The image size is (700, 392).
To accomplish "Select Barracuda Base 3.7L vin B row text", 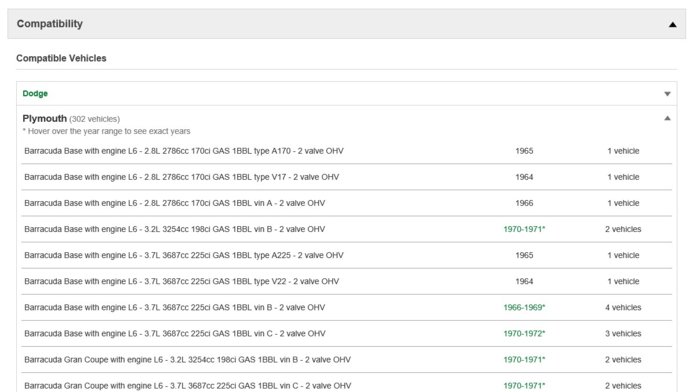I will (x=175, y=307).
